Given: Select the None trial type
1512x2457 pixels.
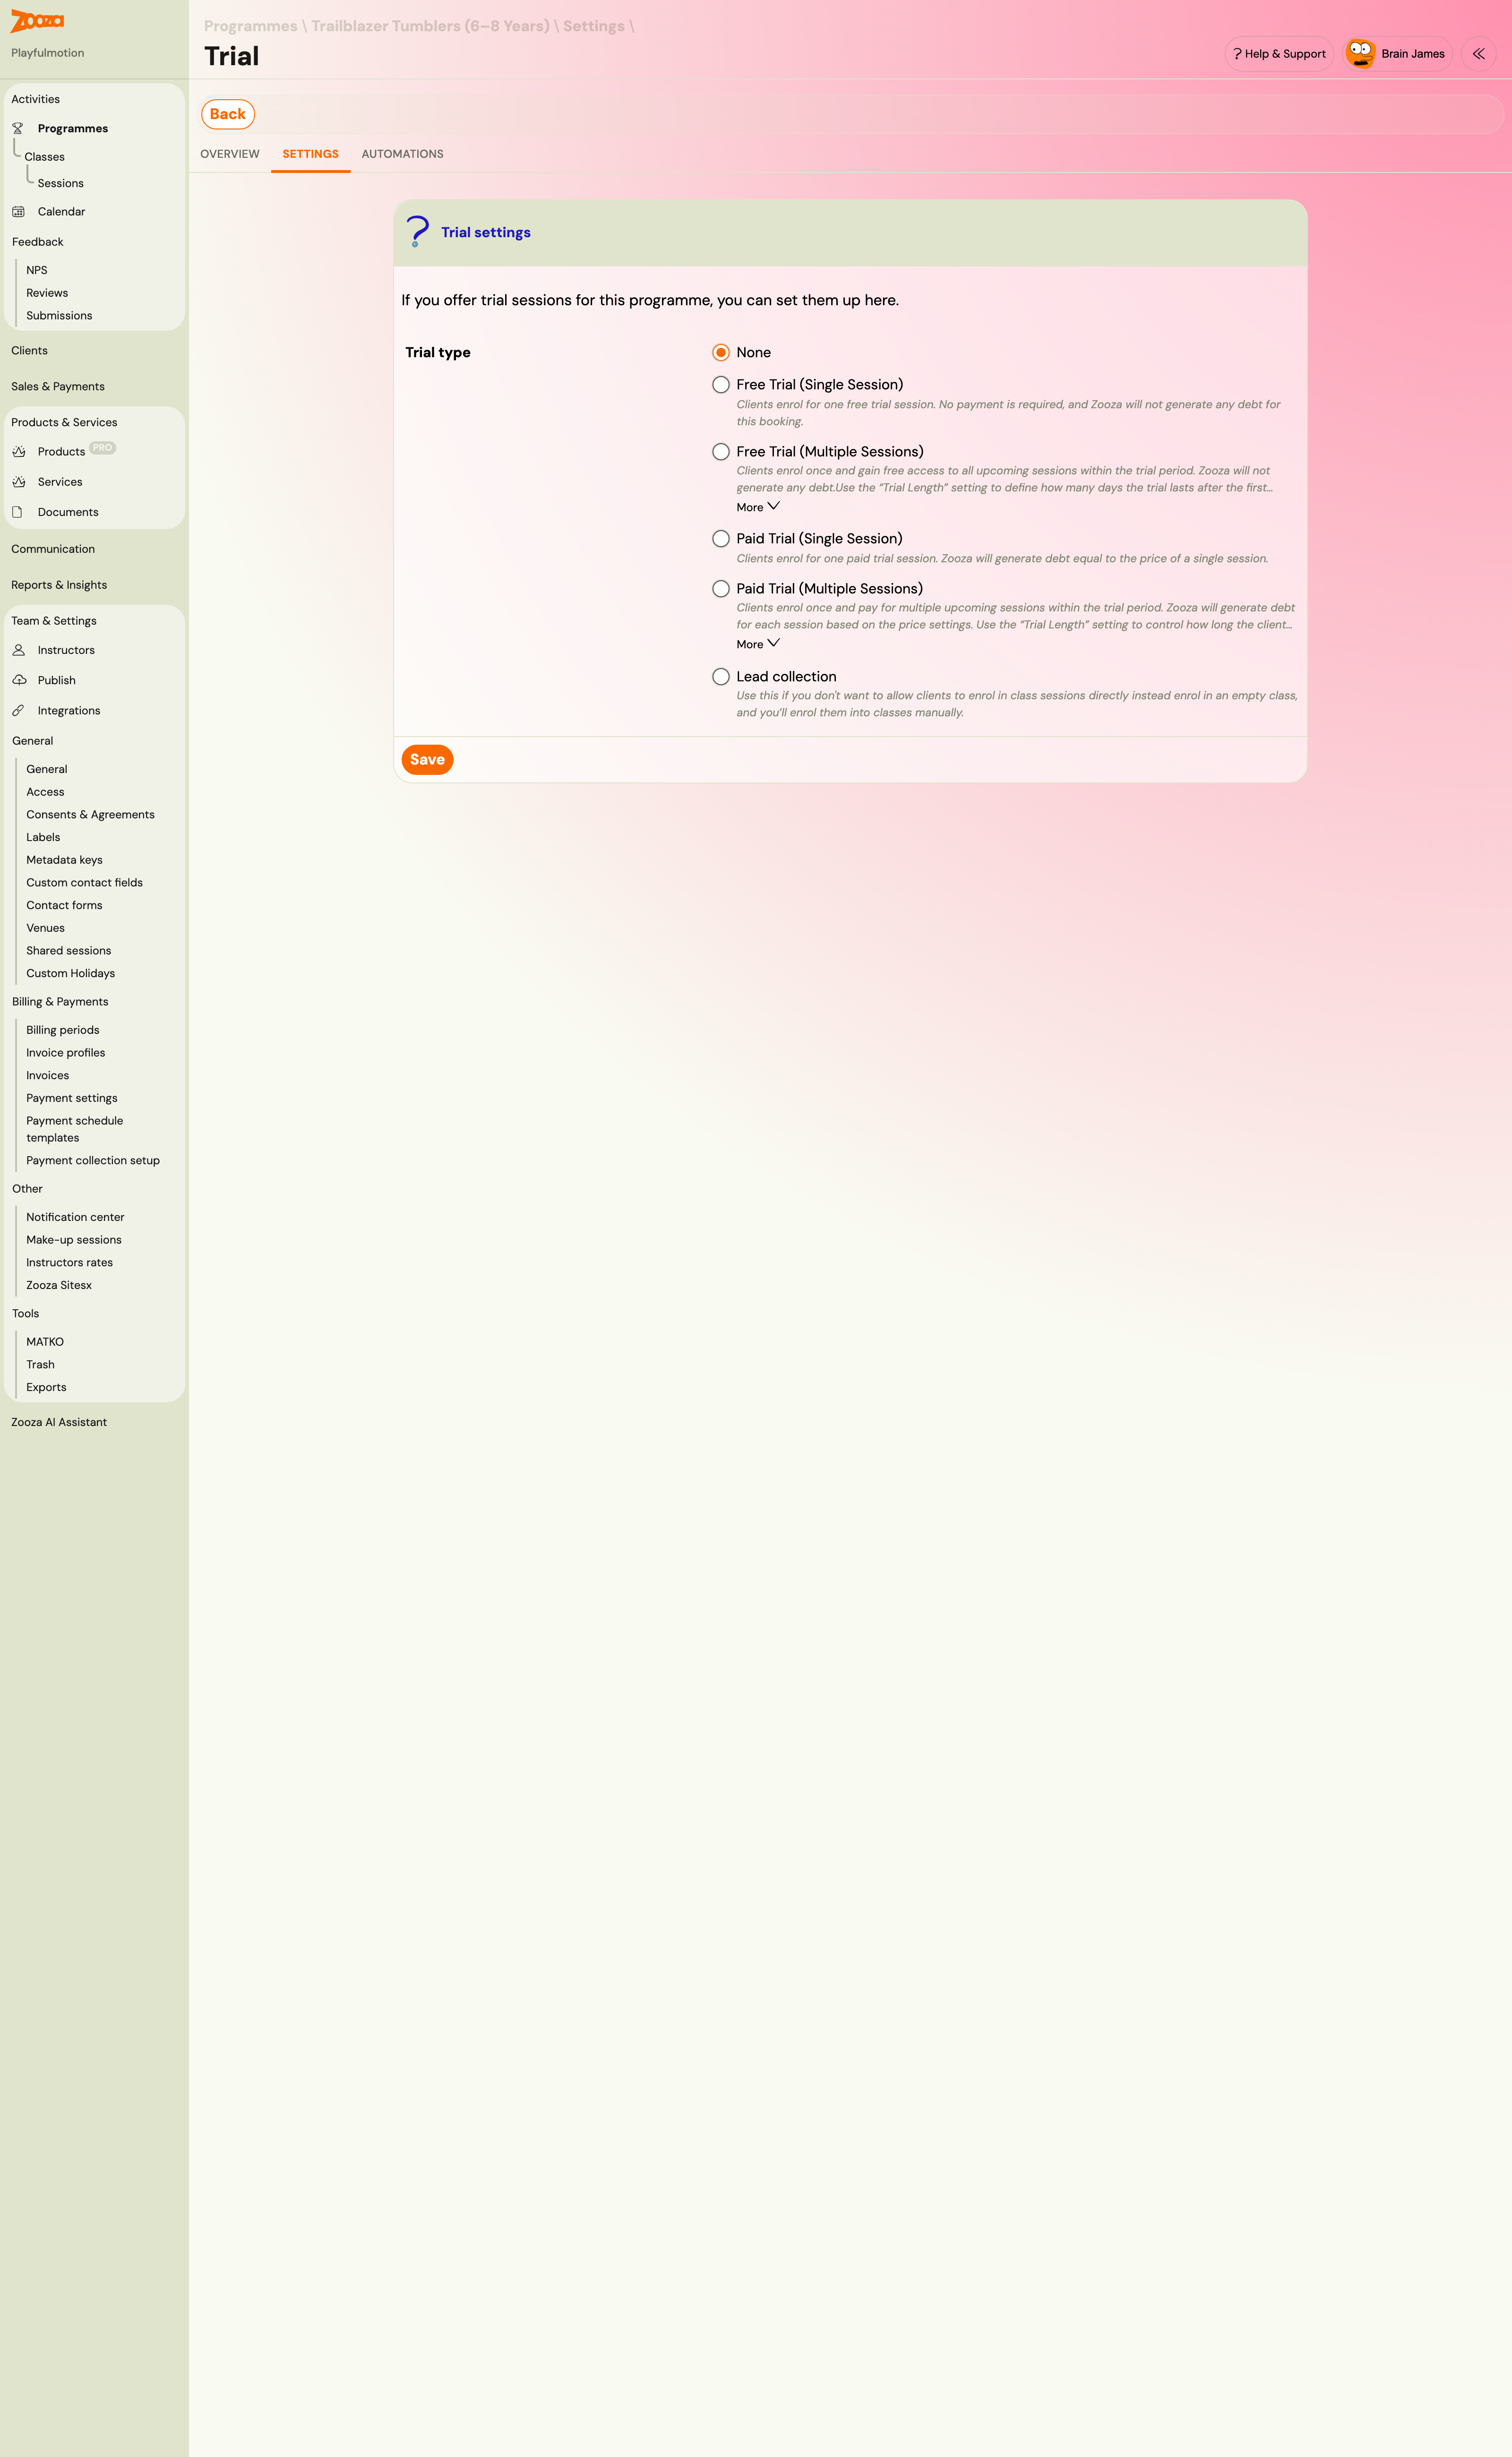Looking at the screenshot, I should point(720,353).
